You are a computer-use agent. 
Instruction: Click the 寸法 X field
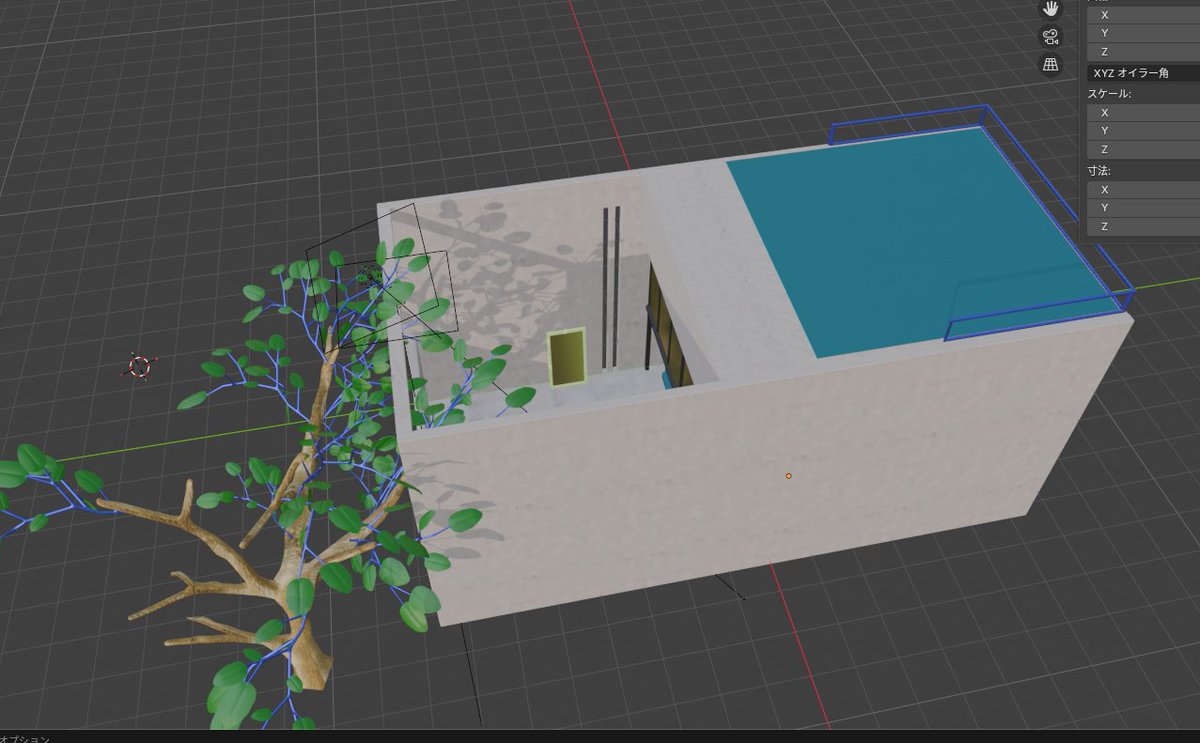point(1143,189)
